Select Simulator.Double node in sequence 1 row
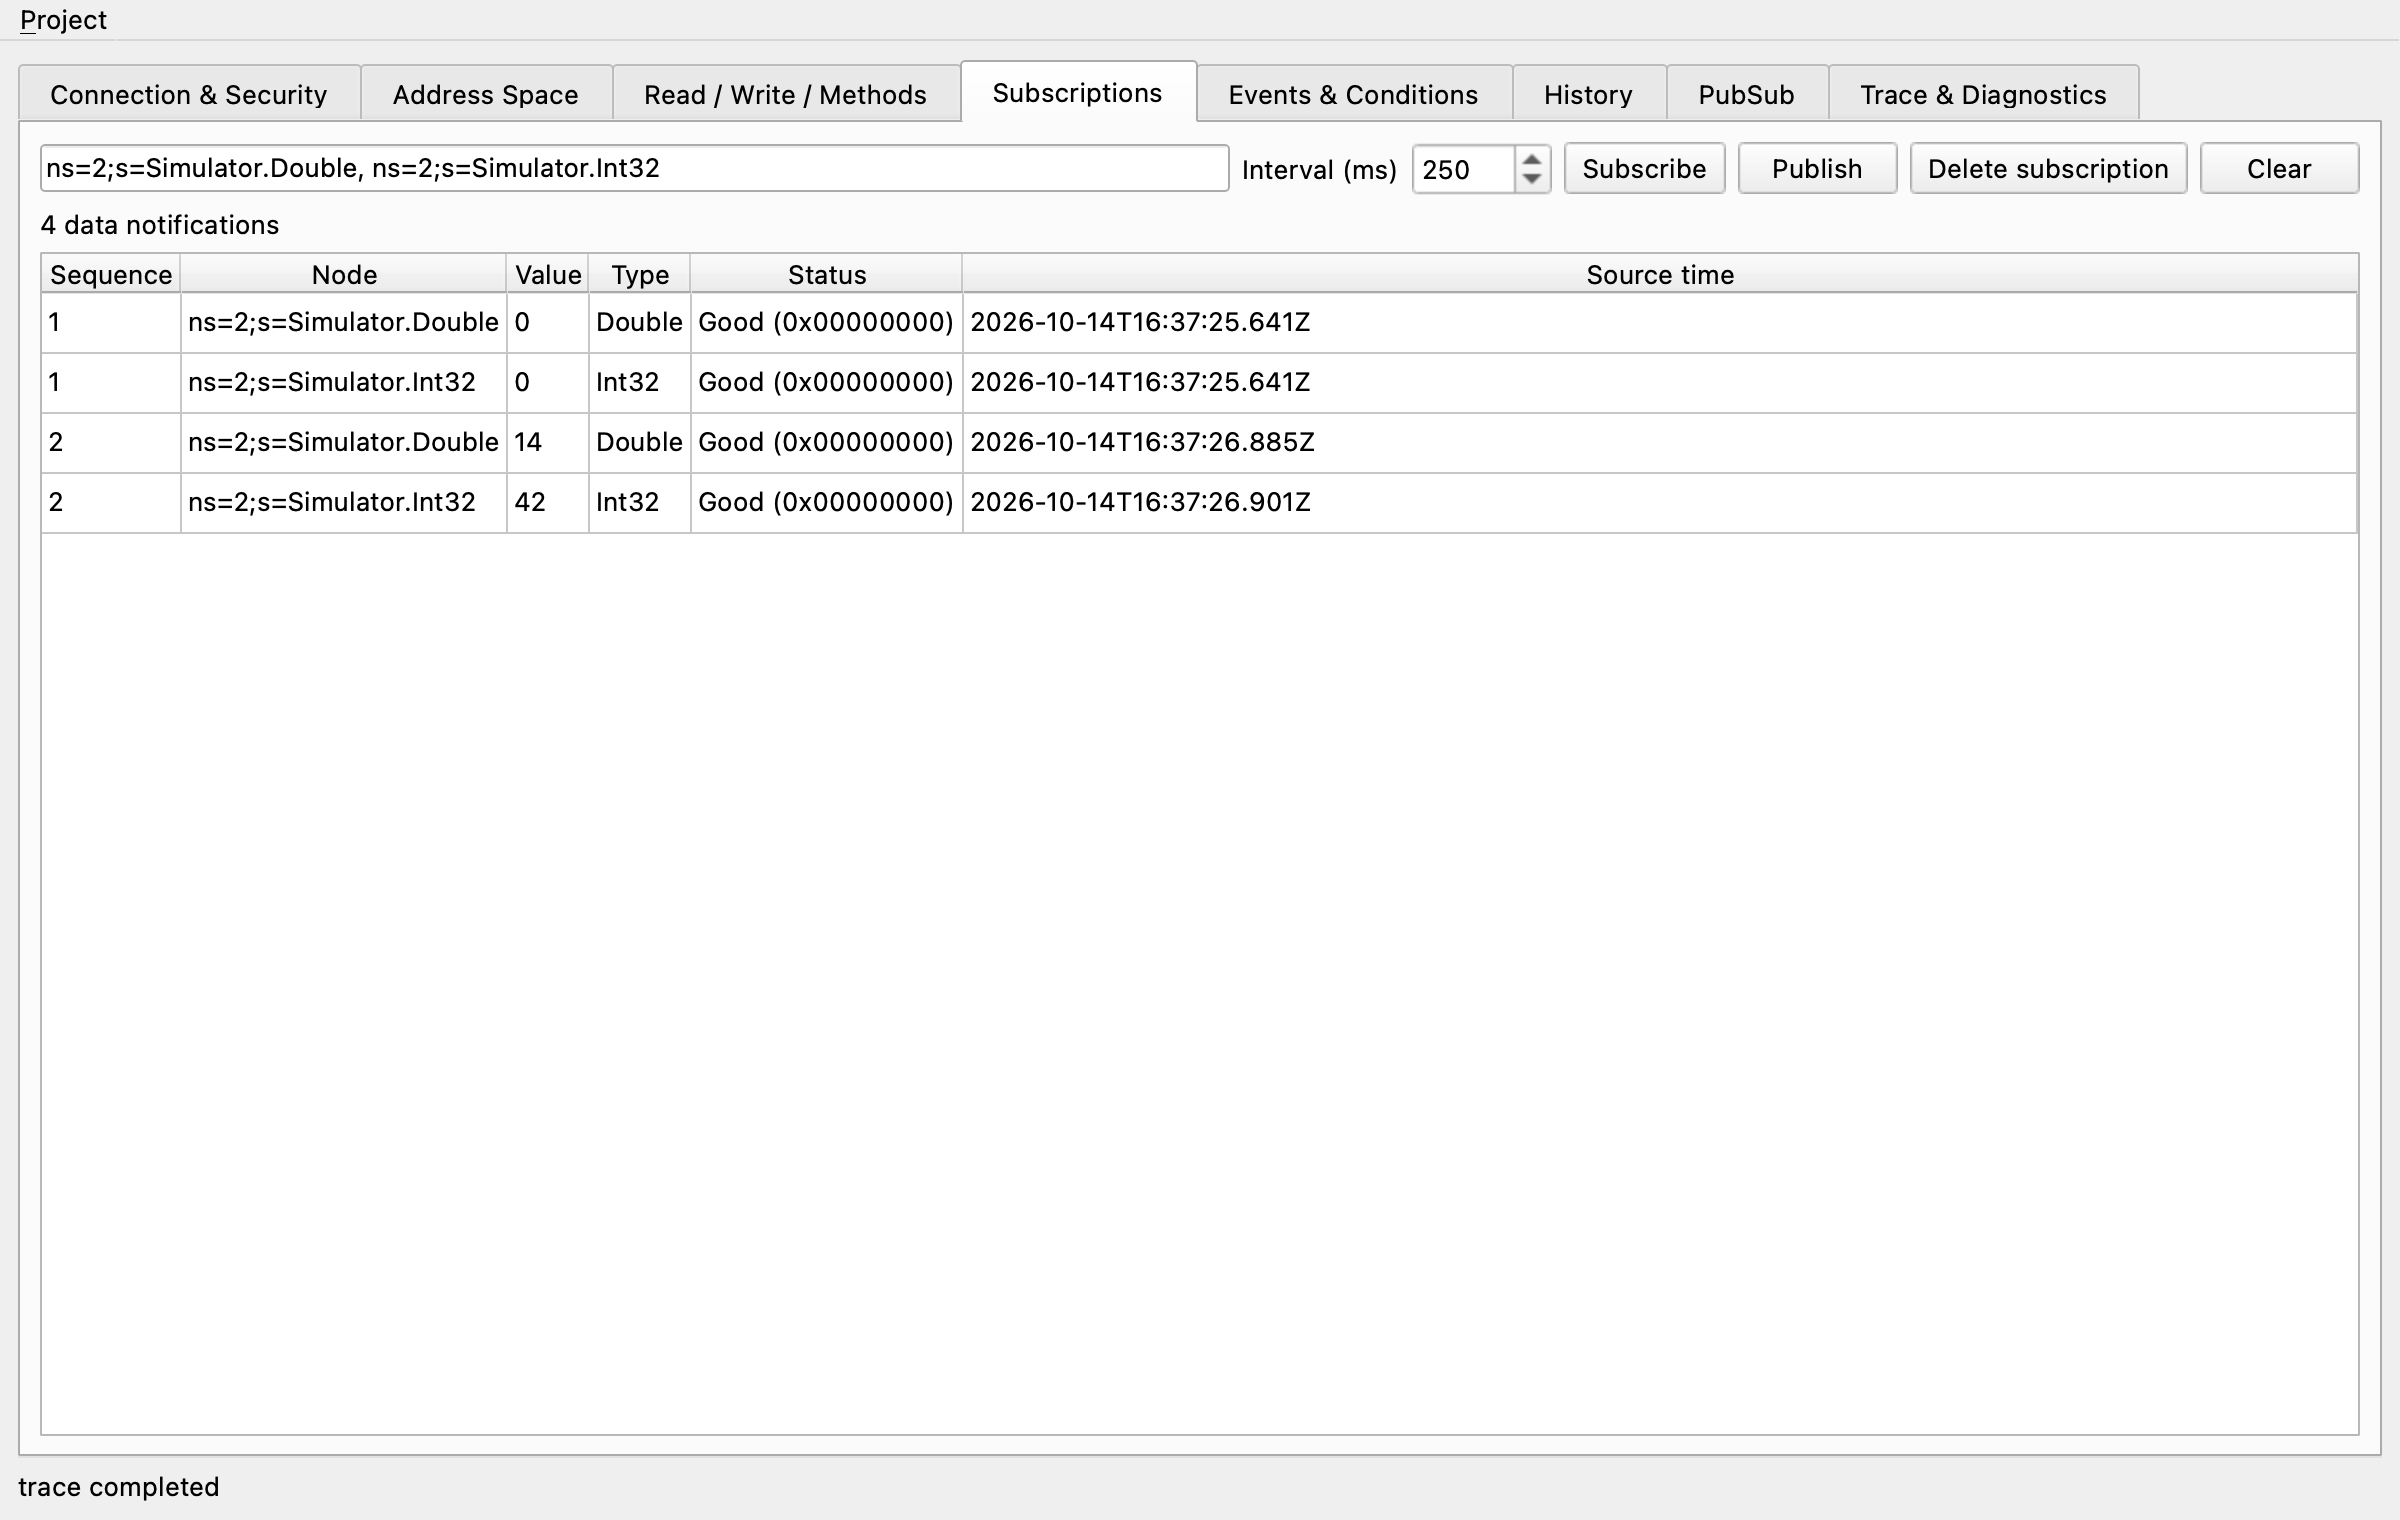Viewport: 2400px width, 1520px height. coord(343,322)
